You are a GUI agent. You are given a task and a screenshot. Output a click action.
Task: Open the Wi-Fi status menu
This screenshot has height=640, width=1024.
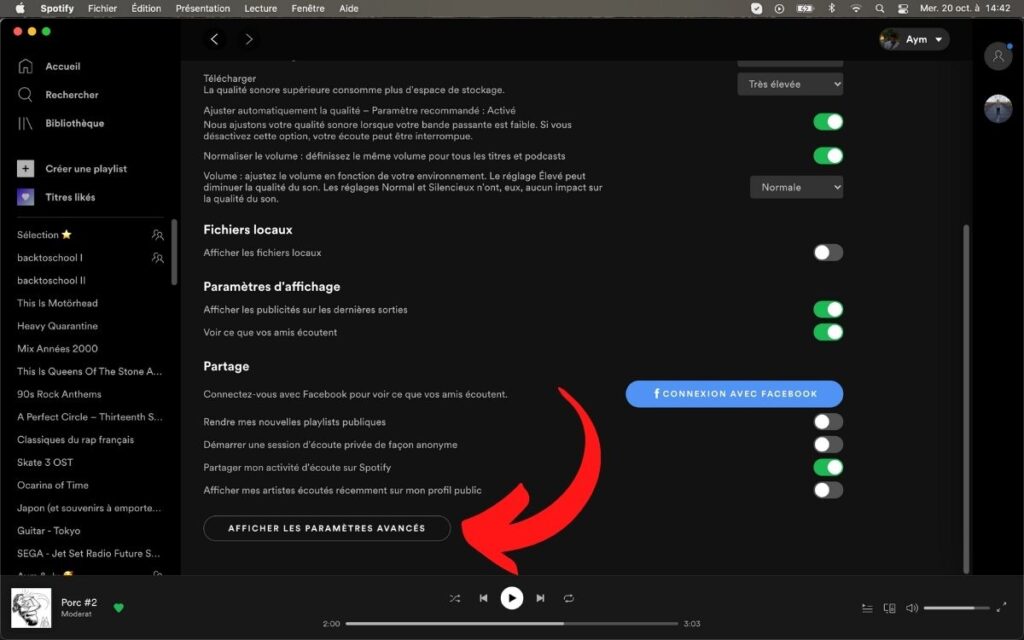coord(856,8)
